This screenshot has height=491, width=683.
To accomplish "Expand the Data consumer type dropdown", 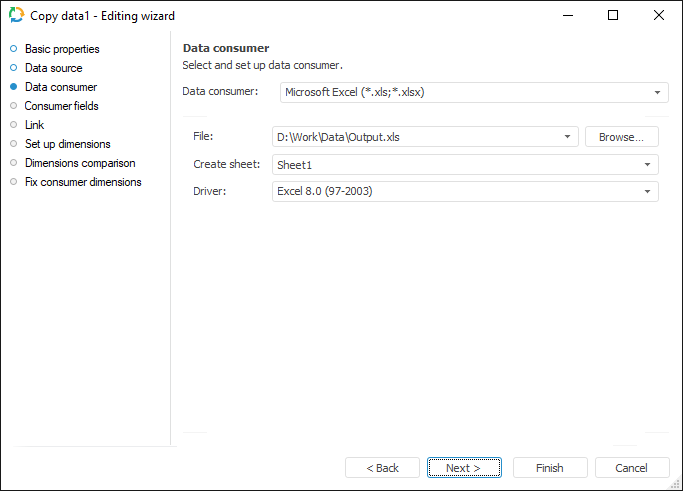I will click(x=658, y=93).
